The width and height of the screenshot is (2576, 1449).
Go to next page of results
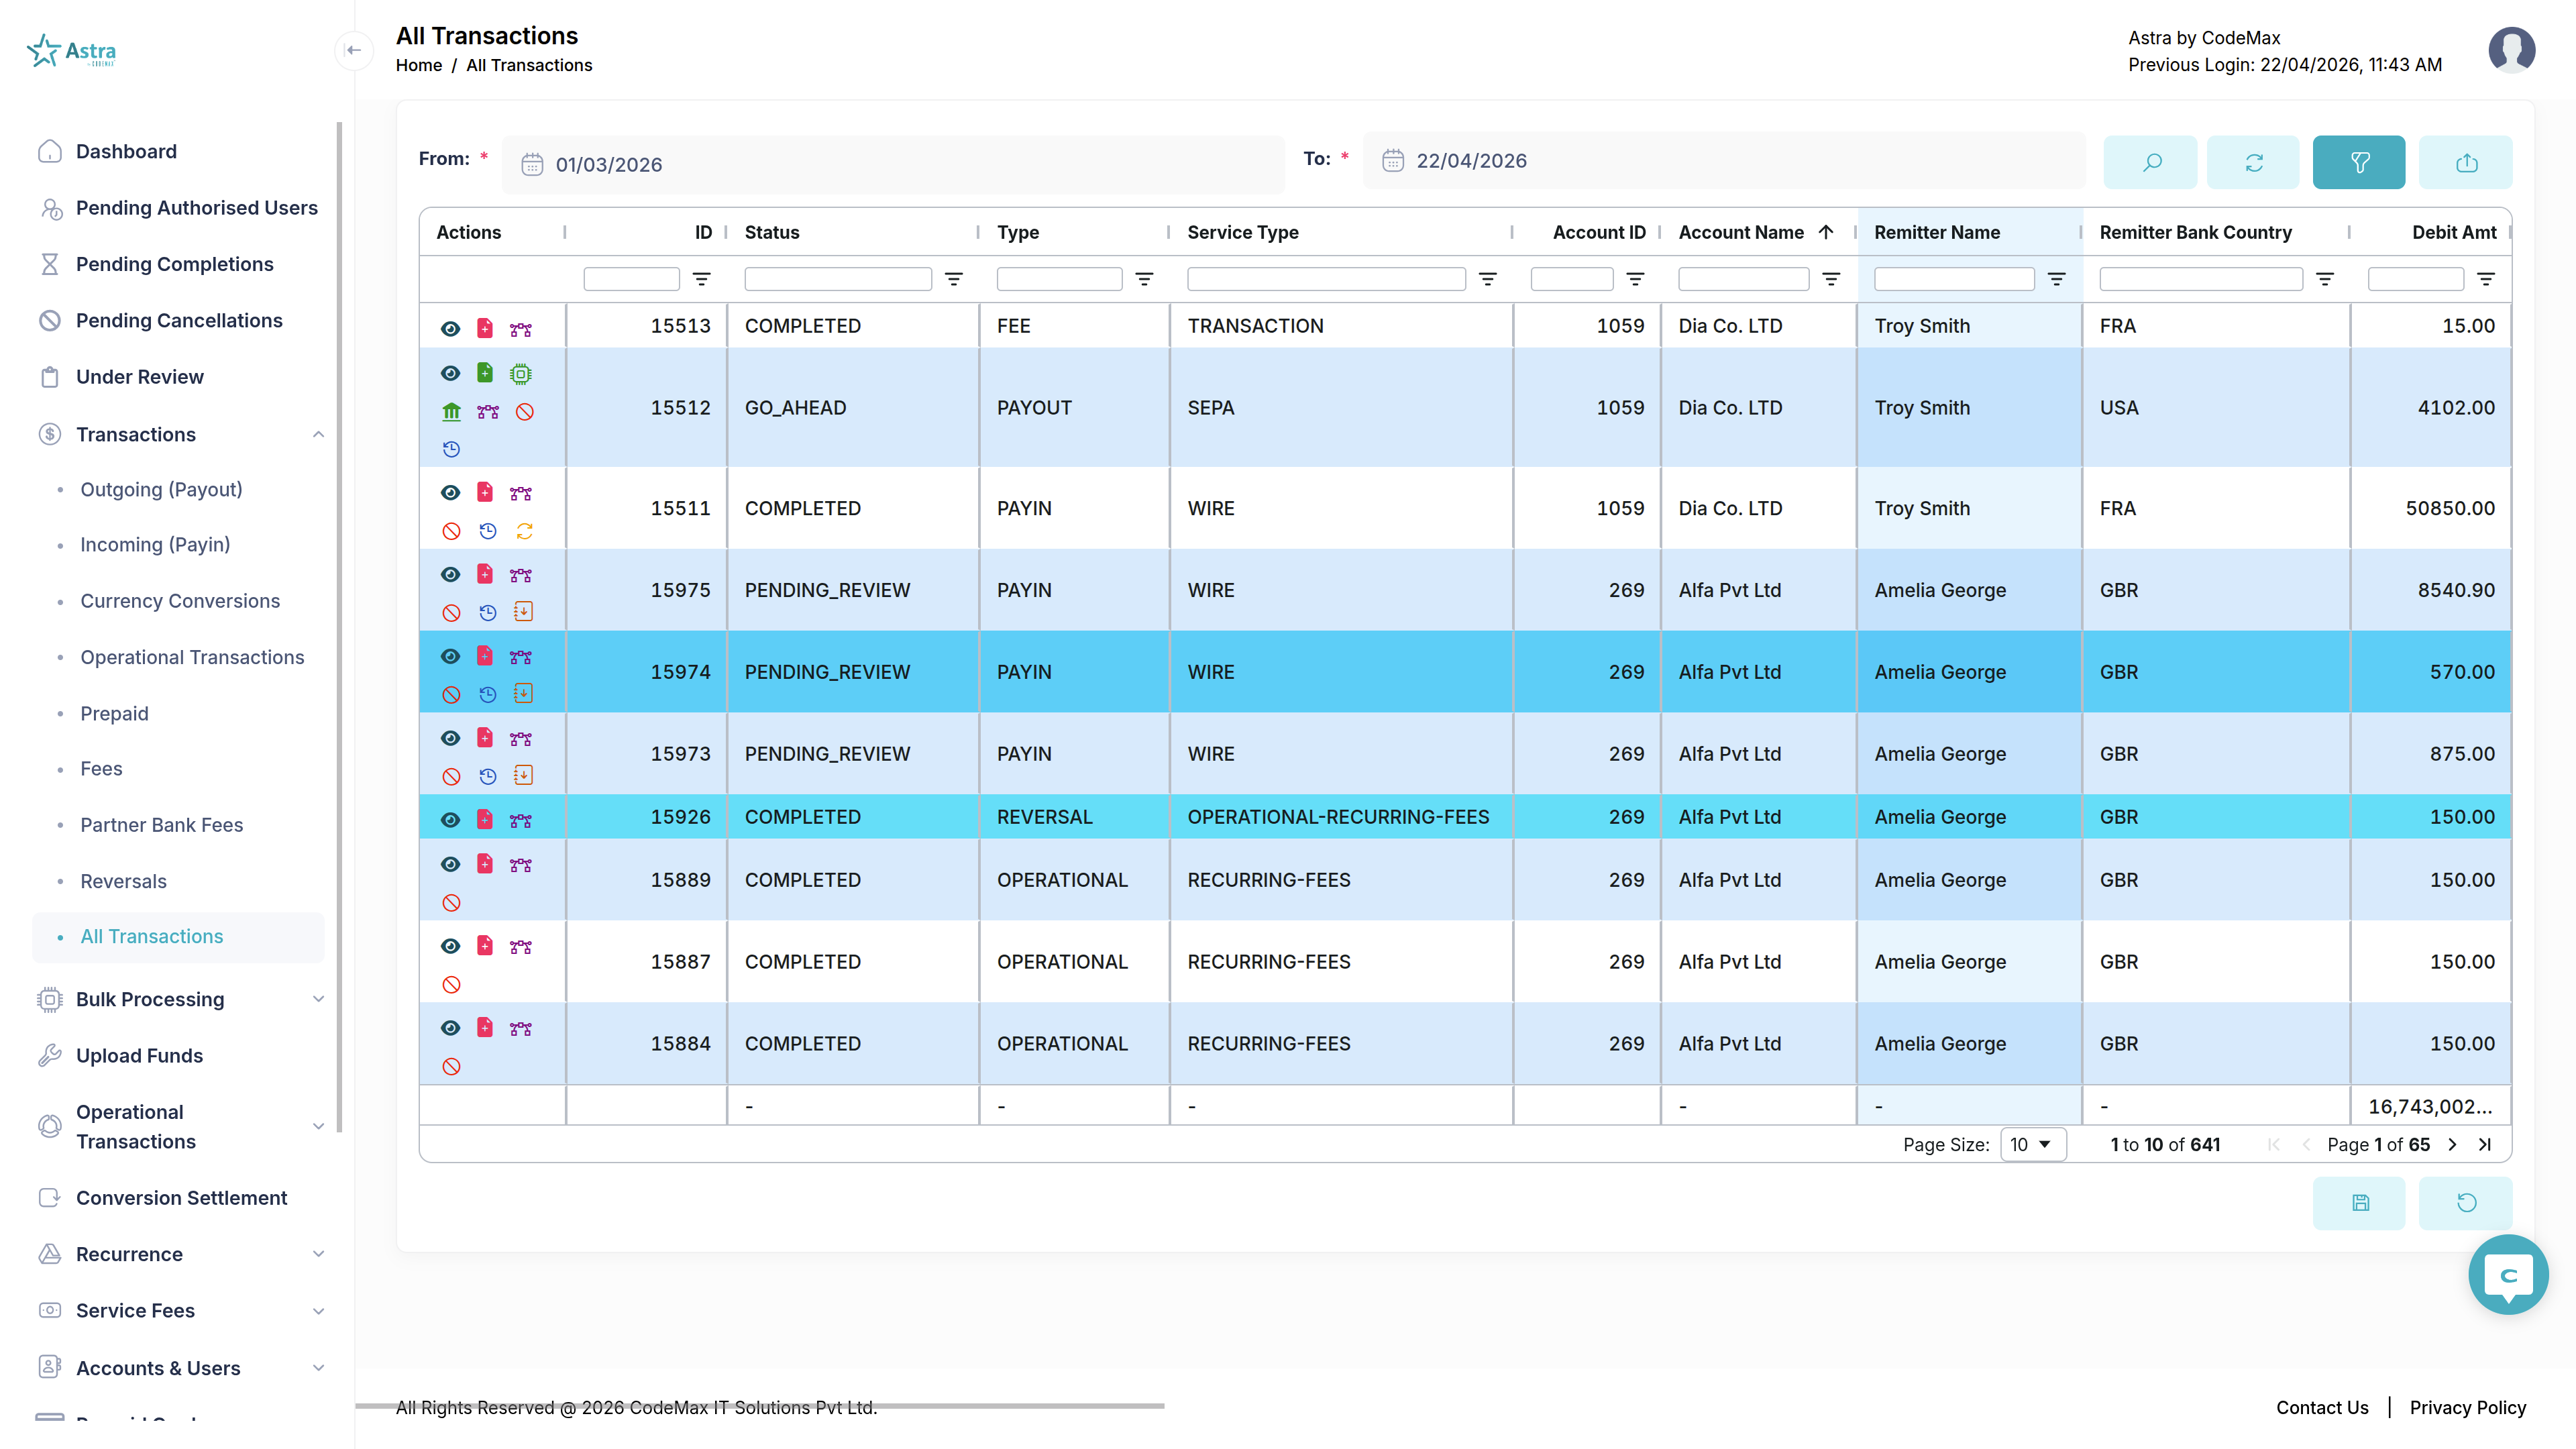(2452, 1145)
